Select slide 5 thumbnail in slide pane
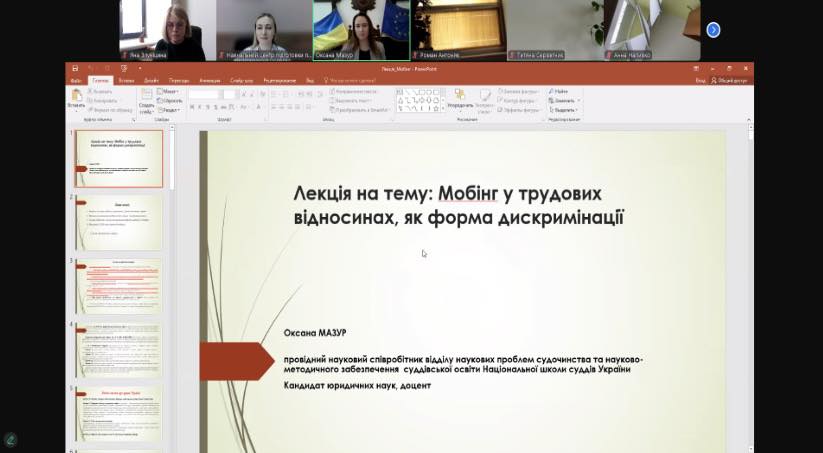Screen dimensions: 823x453 (x=119, y=414)
